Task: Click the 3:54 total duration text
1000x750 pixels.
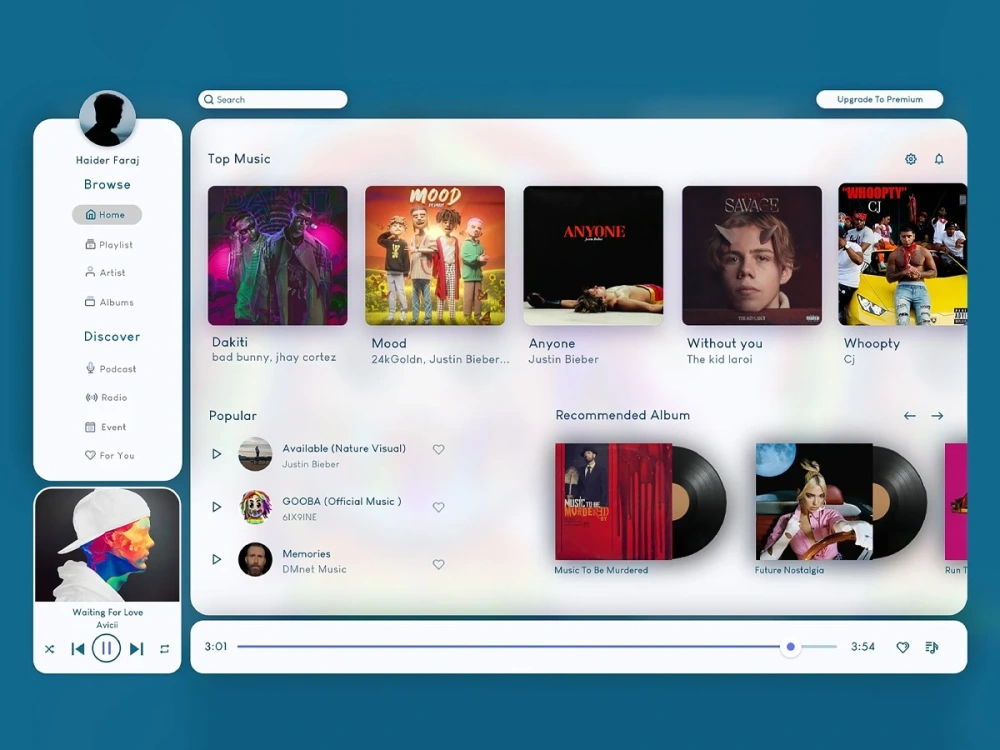Action: pos(863,647)
